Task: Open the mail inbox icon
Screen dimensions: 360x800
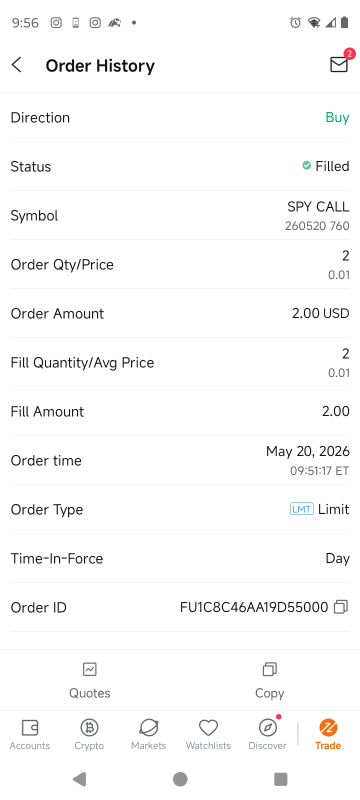Action: coord(339,64)
